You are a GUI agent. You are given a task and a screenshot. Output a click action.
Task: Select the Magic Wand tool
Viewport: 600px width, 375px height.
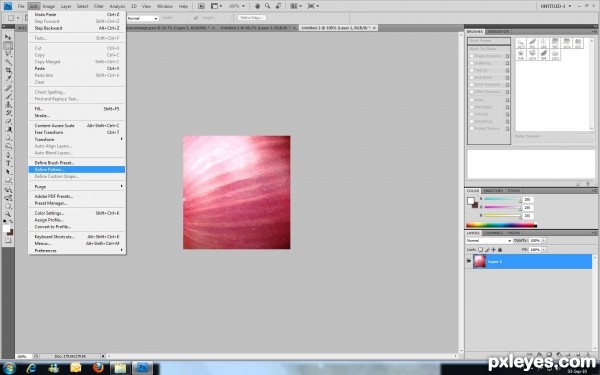tap(8, 62)
